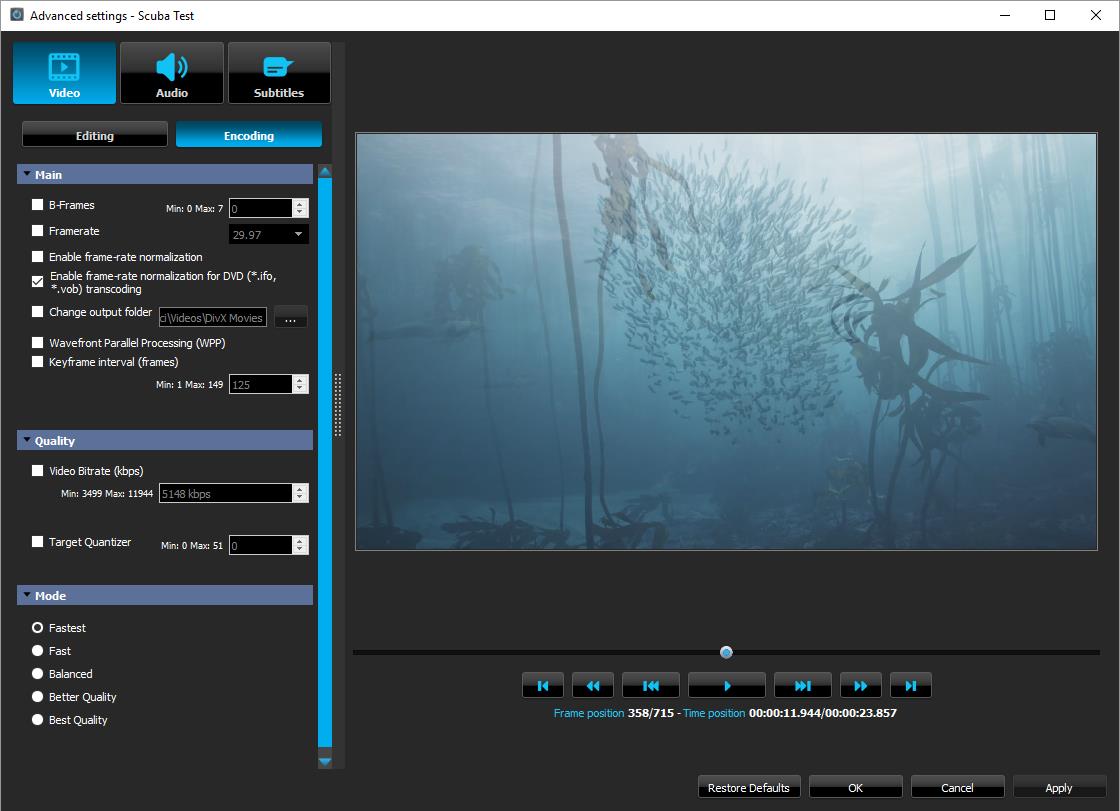Enable the B-Frames checkbox
1120x811 pixels.
[38, 205]
